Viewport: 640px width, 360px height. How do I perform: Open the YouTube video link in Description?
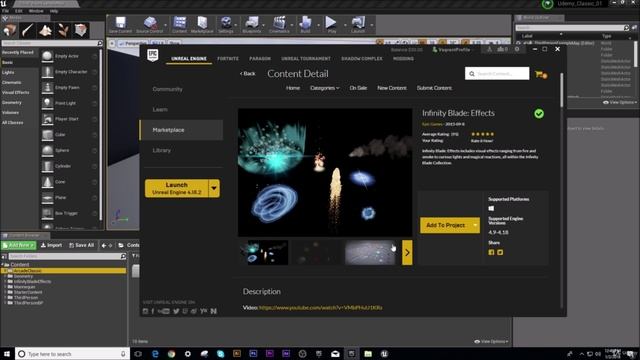click(x=321, y=308)
